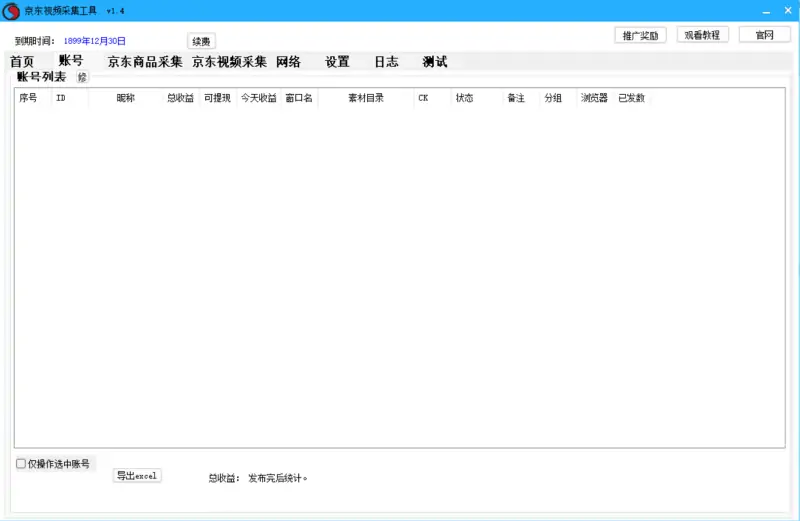Click the 素材目录 column header
800x521 pixels.
pyautogui.click(x=365, y=98)
